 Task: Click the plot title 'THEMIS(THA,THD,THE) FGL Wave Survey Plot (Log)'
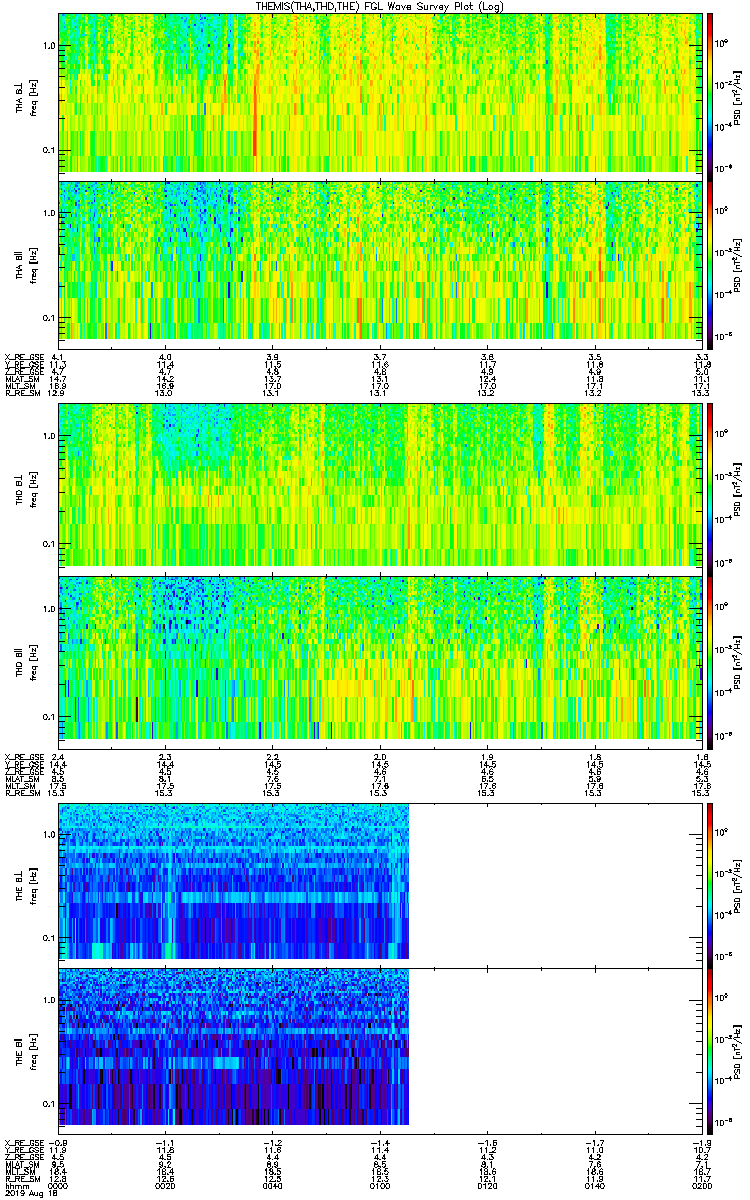pos(381,6)
